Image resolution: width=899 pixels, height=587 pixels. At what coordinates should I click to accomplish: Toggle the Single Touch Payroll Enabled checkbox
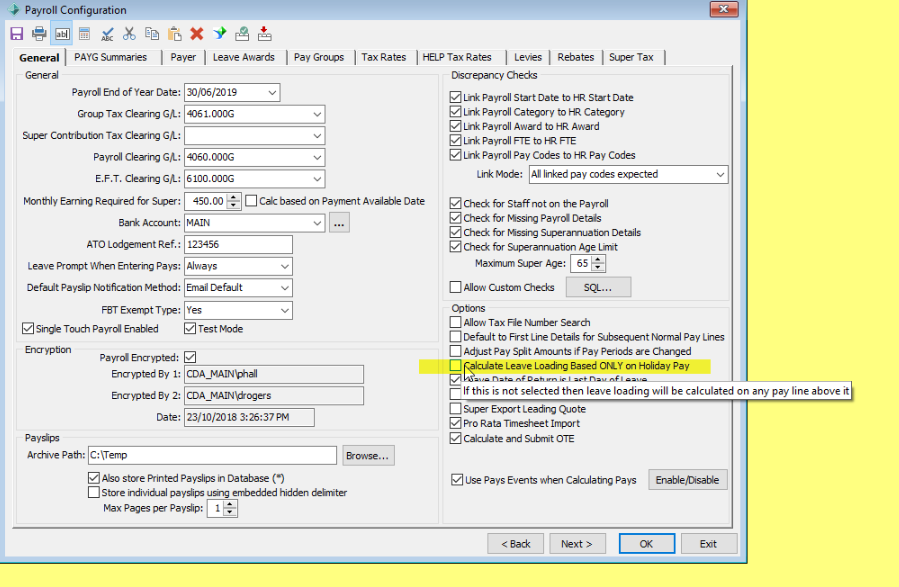point(28,329)
